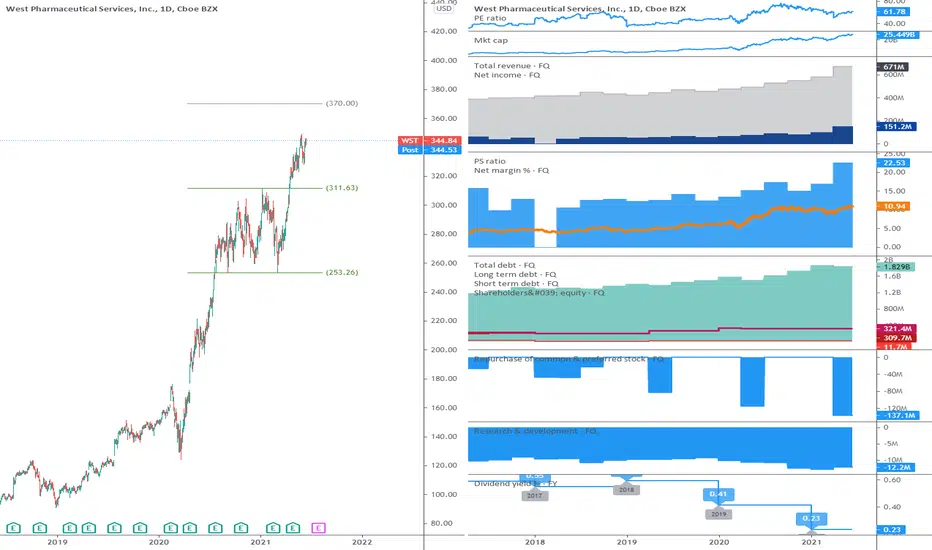Click the Shareholders equity · FQ label
932x550 pixels.
click(539, 293)
